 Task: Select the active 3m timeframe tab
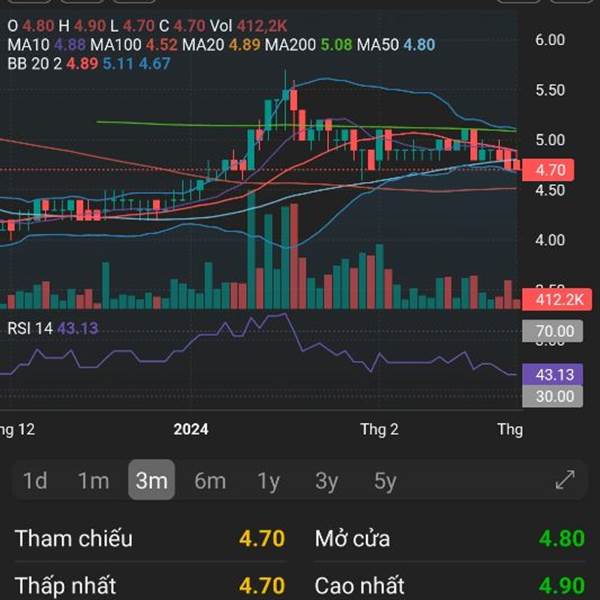[x=152, y=480]
